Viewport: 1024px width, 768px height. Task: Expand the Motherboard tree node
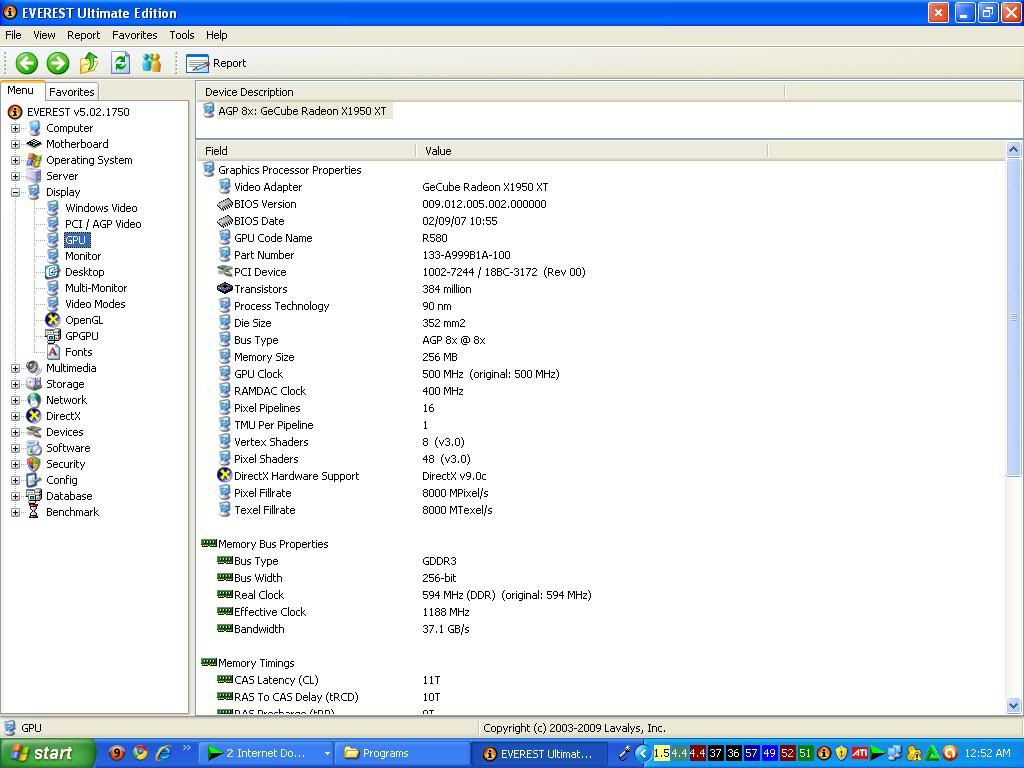pos(15,144)
